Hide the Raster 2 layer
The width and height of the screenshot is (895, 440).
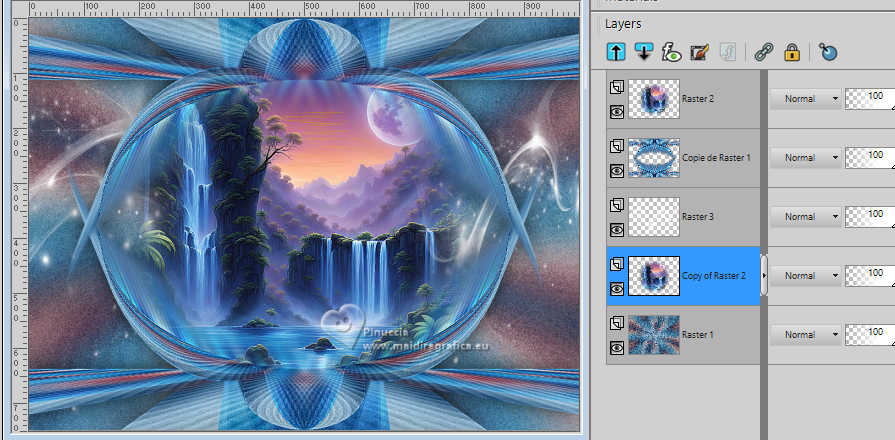pos(616,112)
